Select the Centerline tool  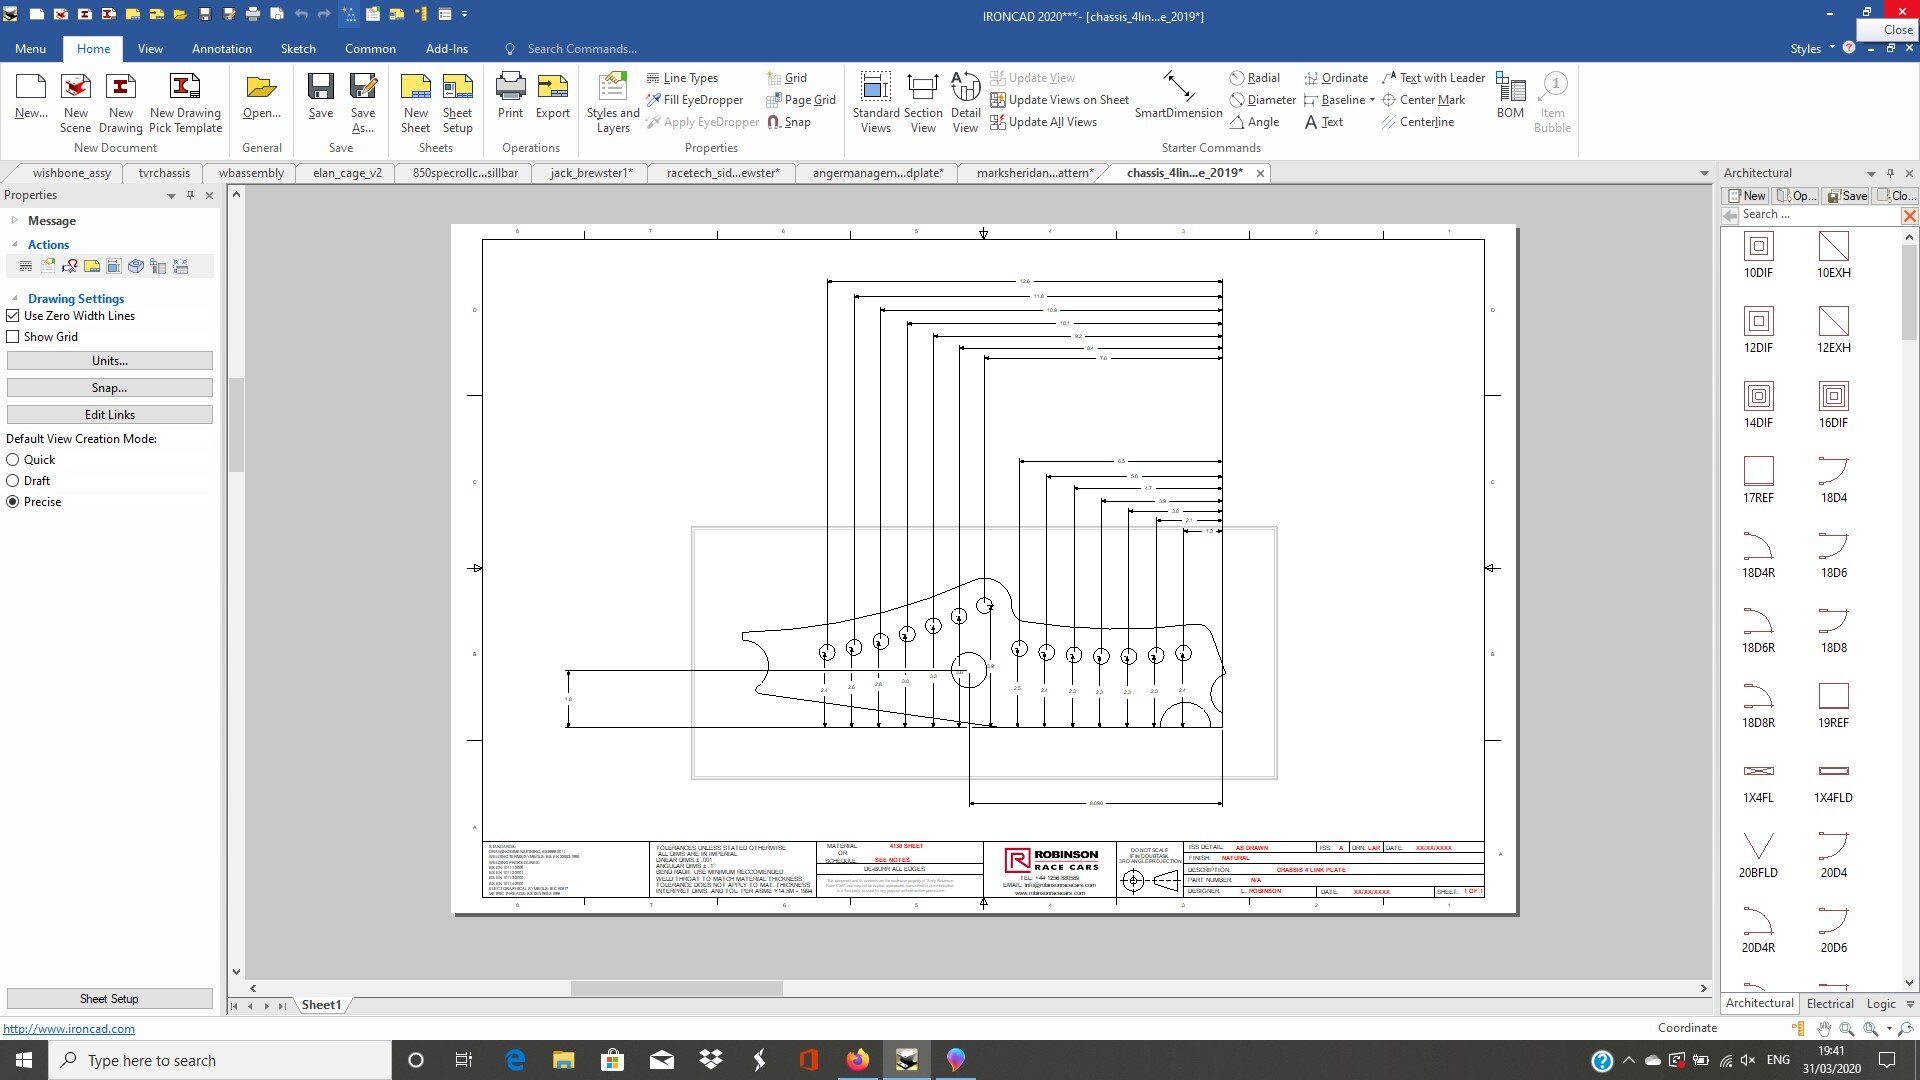tap(1417, 122)
